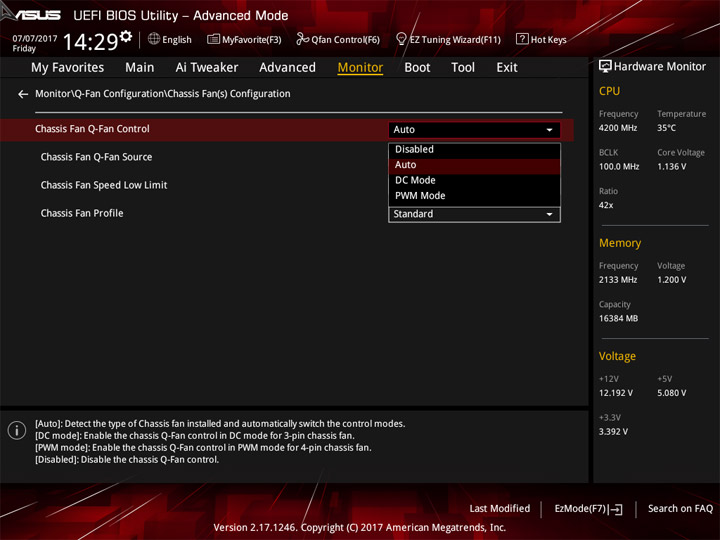Select PWM Mode option
Image resolution: width=720 pixels, height=540 pixels.
tap(474, 196)
